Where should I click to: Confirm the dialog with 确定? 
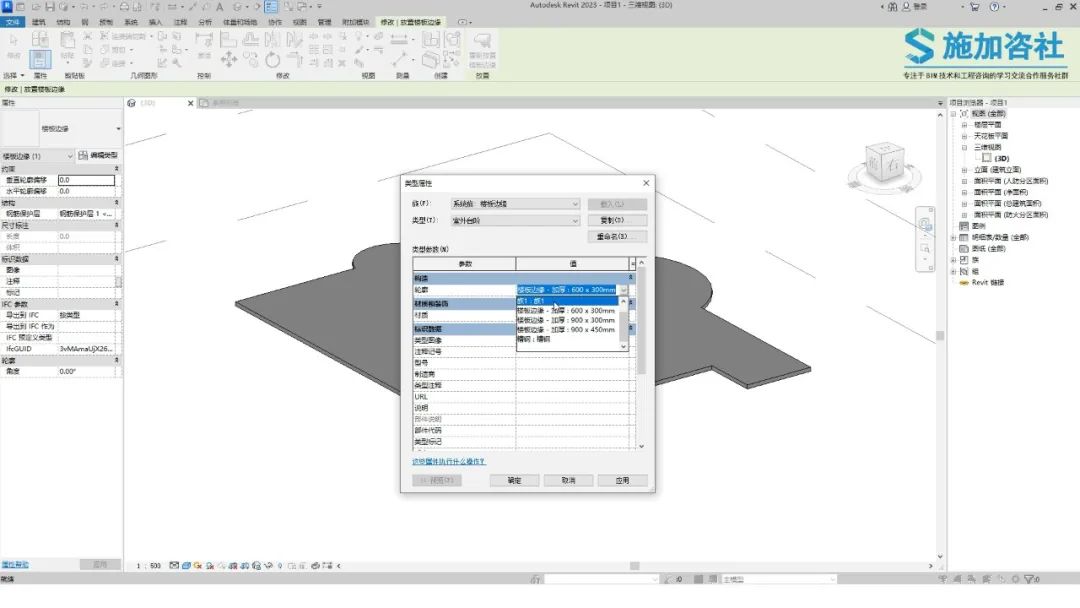coord(515,480)
